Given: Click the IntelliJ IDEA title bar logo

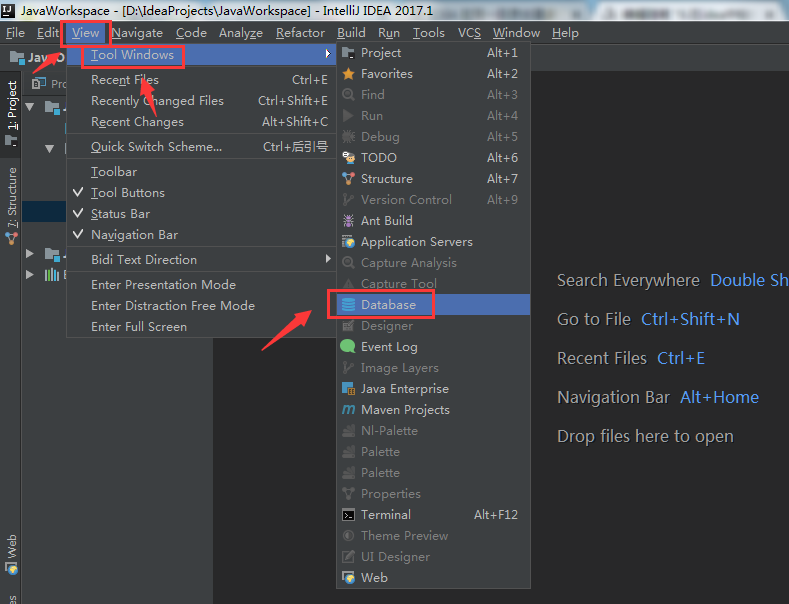Looking at the screenshot, I should coord(8,10).
